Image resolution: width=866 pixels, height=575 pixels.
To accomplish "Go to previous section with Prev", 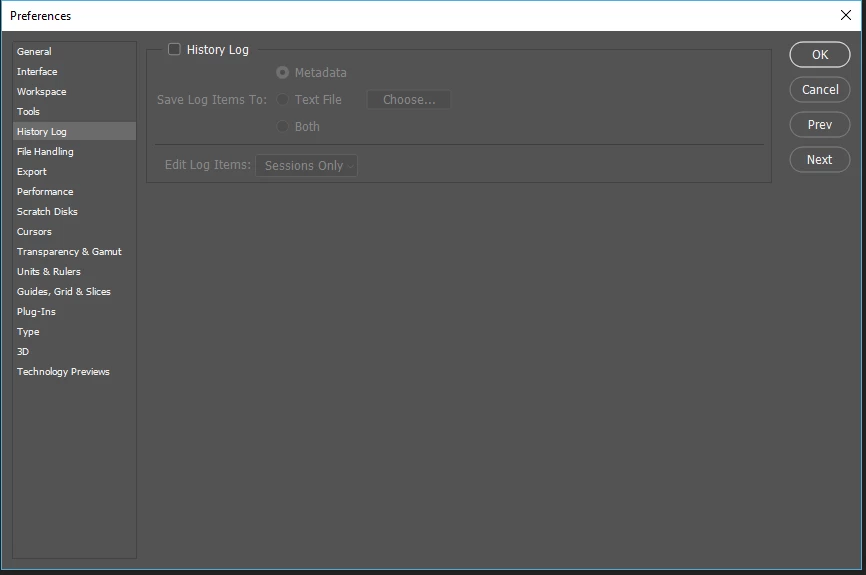I will coord(820,125).
